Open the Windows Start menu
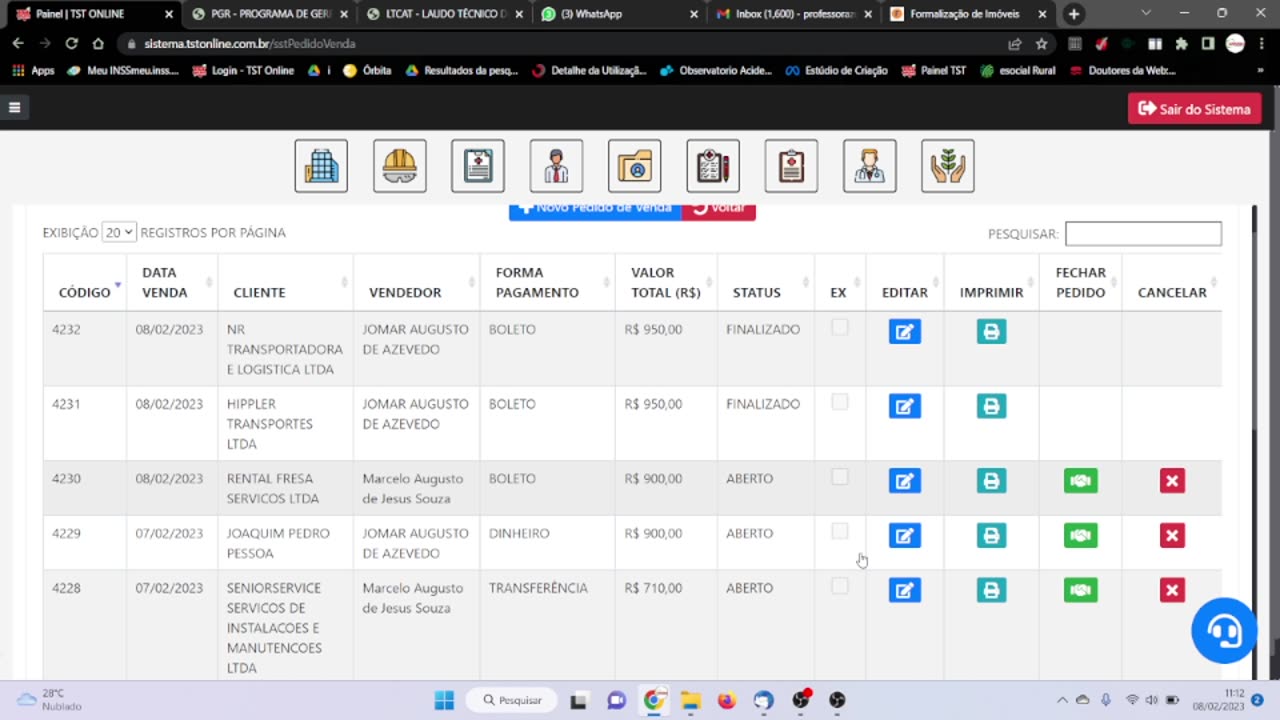 [445, 700]
